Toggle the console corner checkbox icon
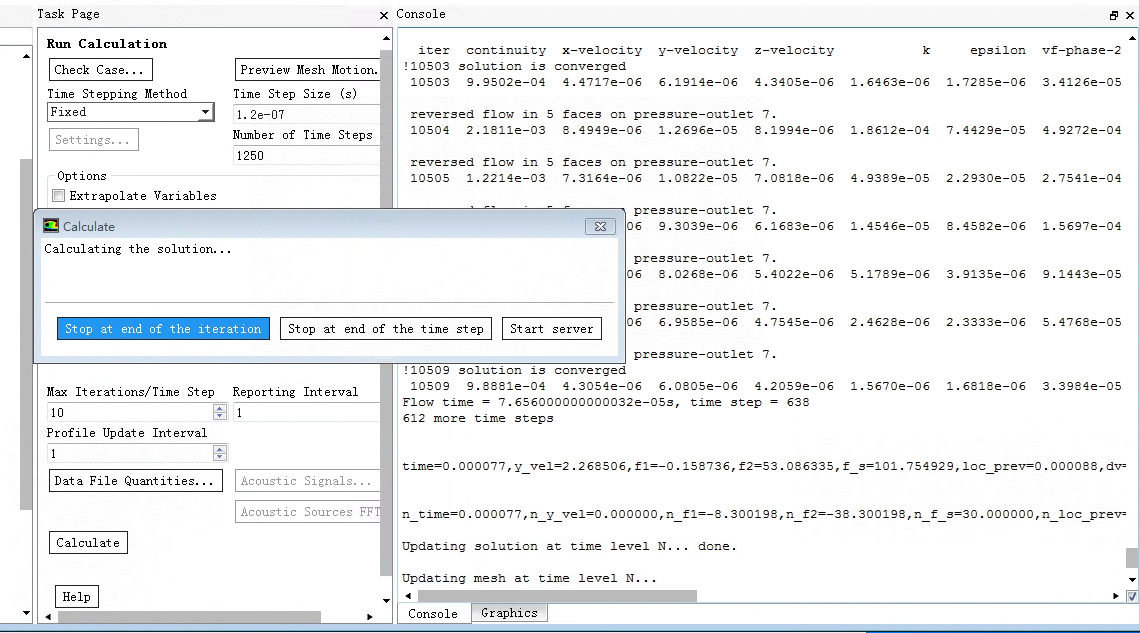 (x=1132, y=596)
